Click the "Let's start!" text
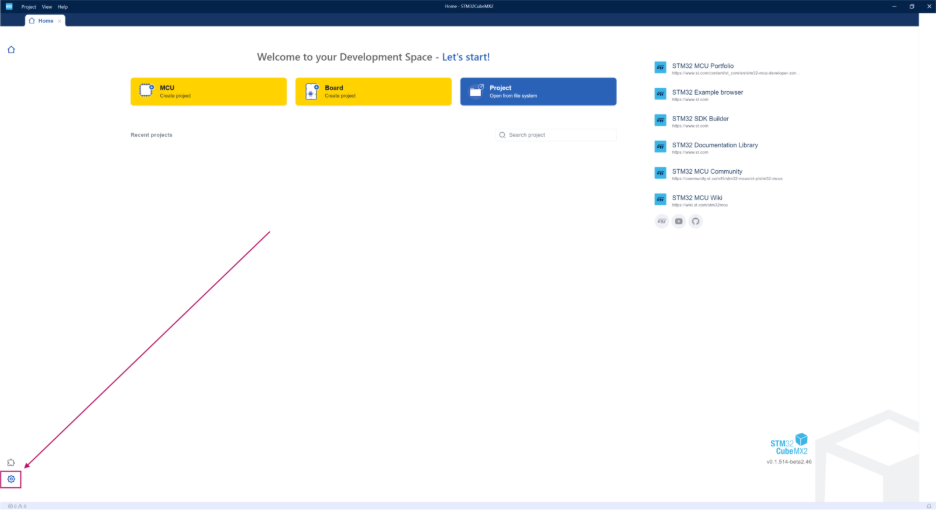936x510 pixels. (x=466, y=57)
